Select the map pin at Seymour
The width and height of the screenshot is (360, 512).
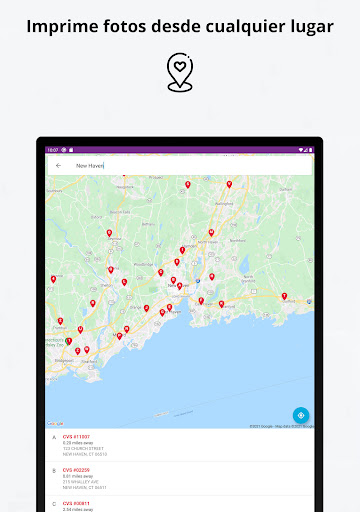(109, 233)
